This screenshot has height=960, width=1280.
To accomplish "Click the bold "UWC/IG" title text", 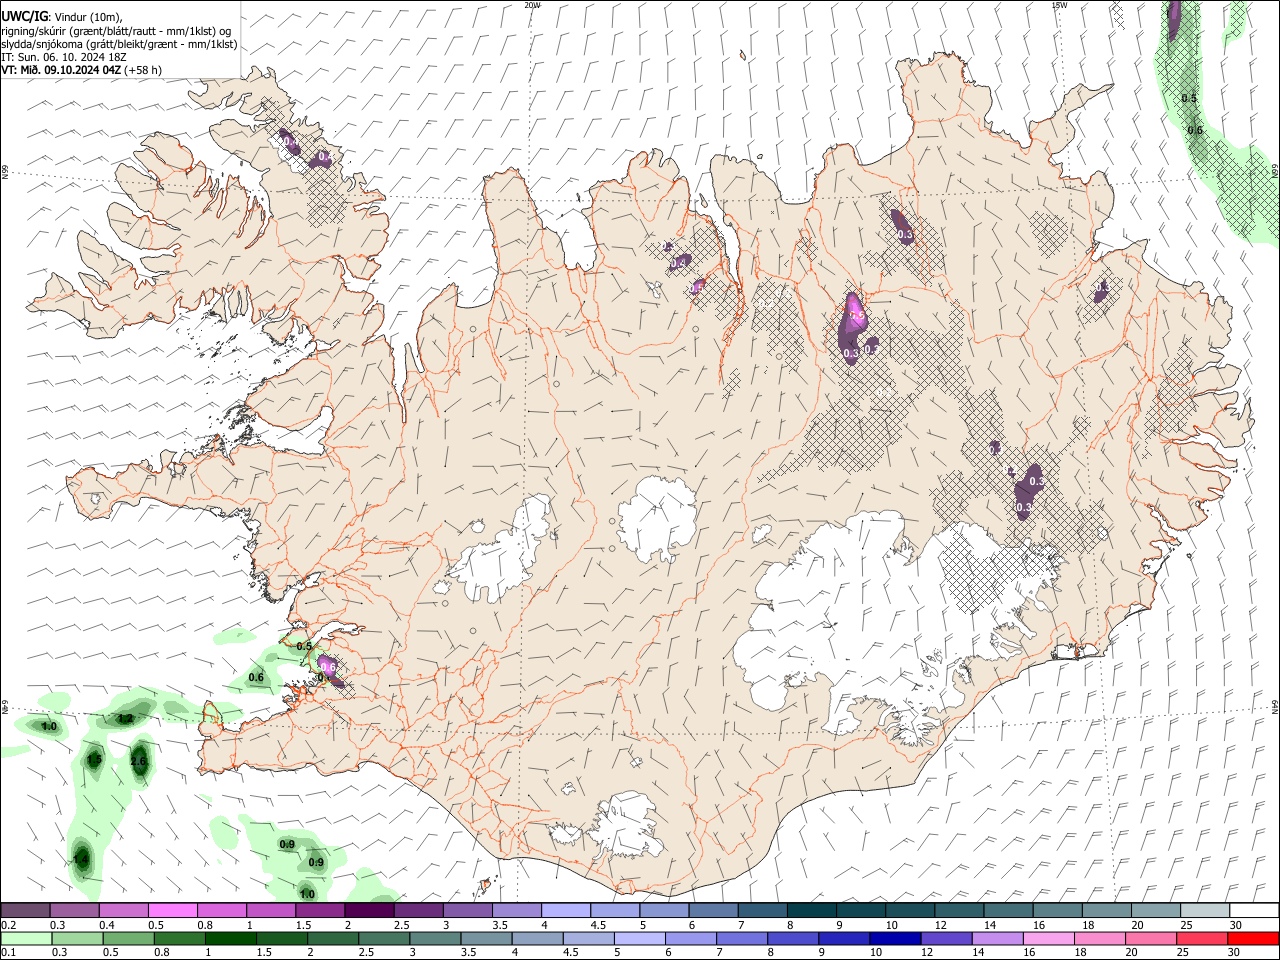I will coord(24,15).
